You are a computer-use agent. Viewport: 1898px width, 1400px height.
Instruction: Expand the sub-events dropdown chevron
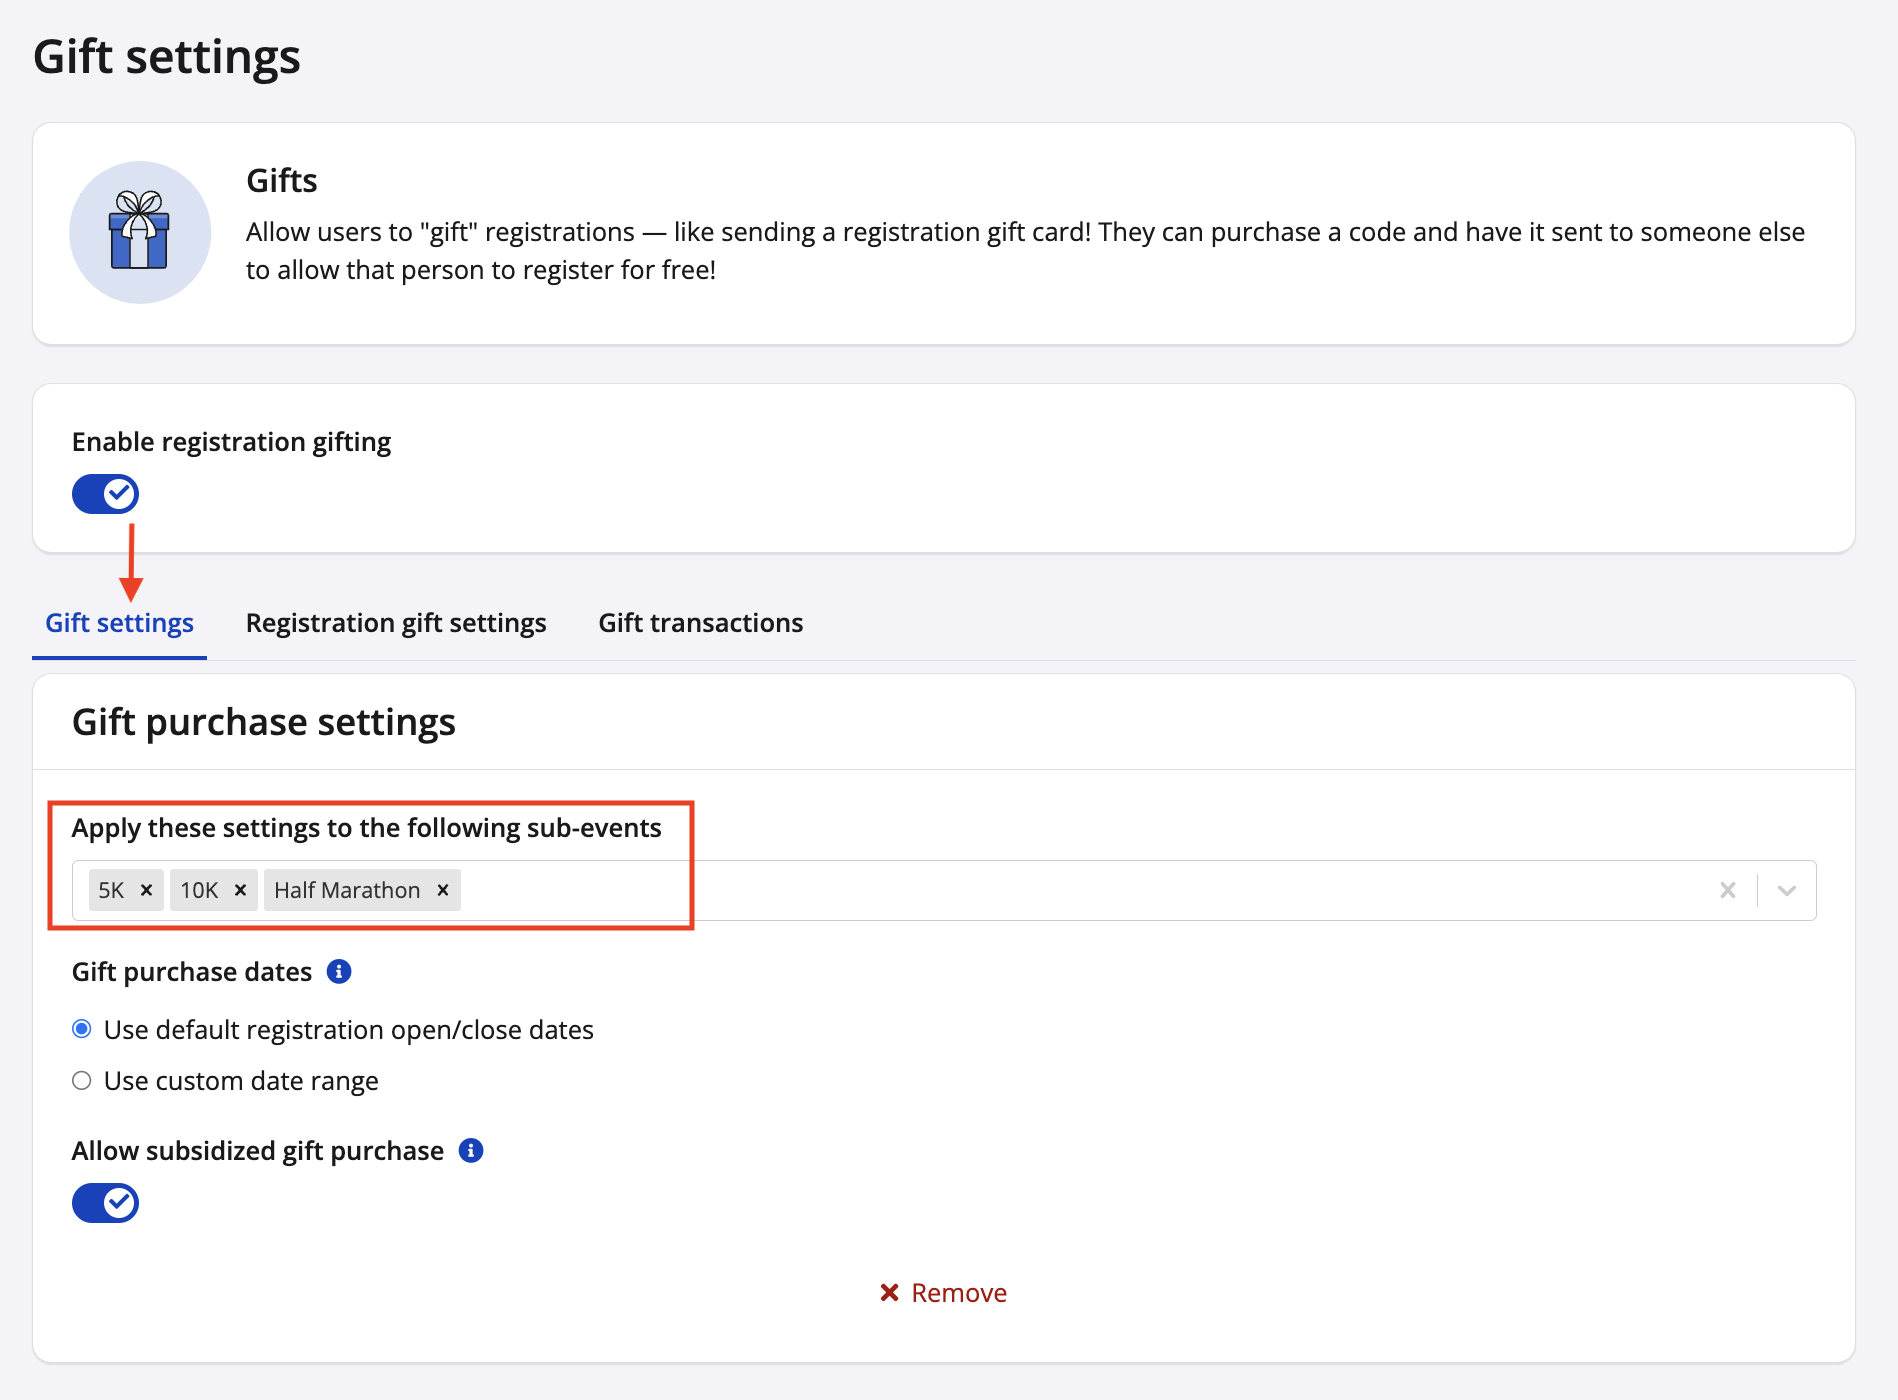pyautogui.click(x=1787, y=890)
